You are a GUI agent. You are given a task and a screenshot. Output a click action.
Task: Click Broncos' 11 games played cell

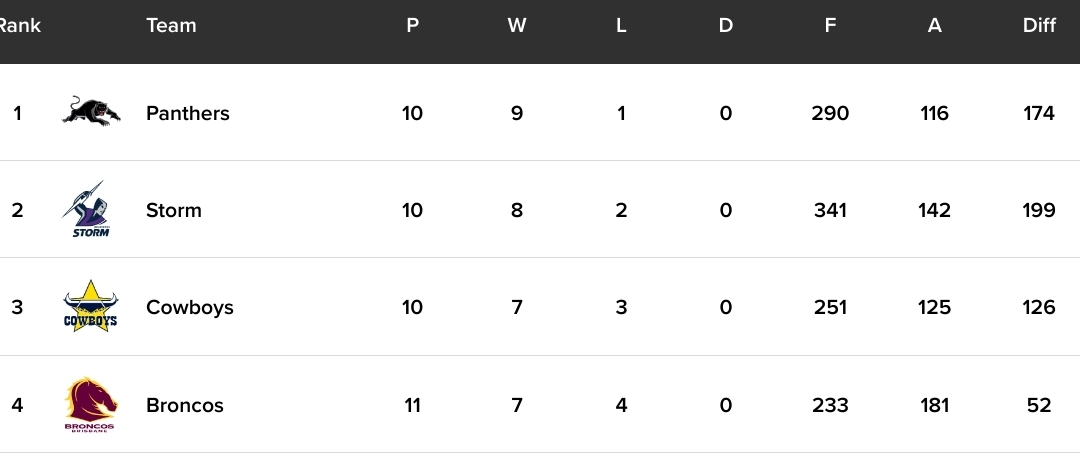coord(413,405)
